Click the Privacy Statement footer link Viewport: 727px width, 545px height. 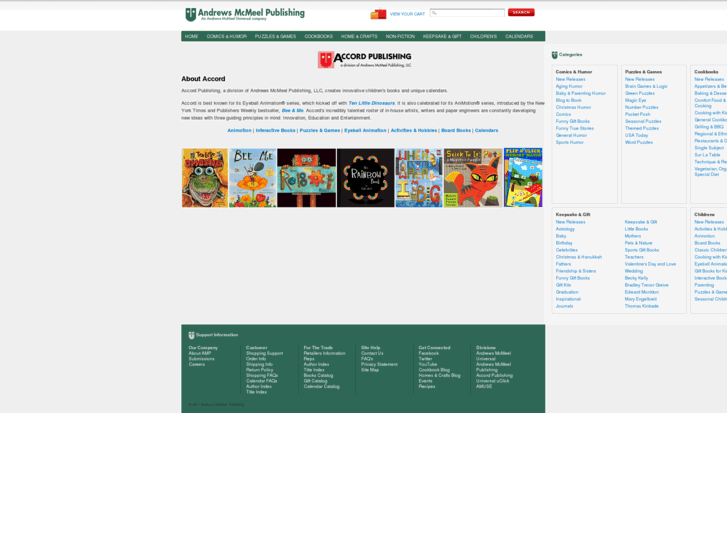(x=379, y=365)
